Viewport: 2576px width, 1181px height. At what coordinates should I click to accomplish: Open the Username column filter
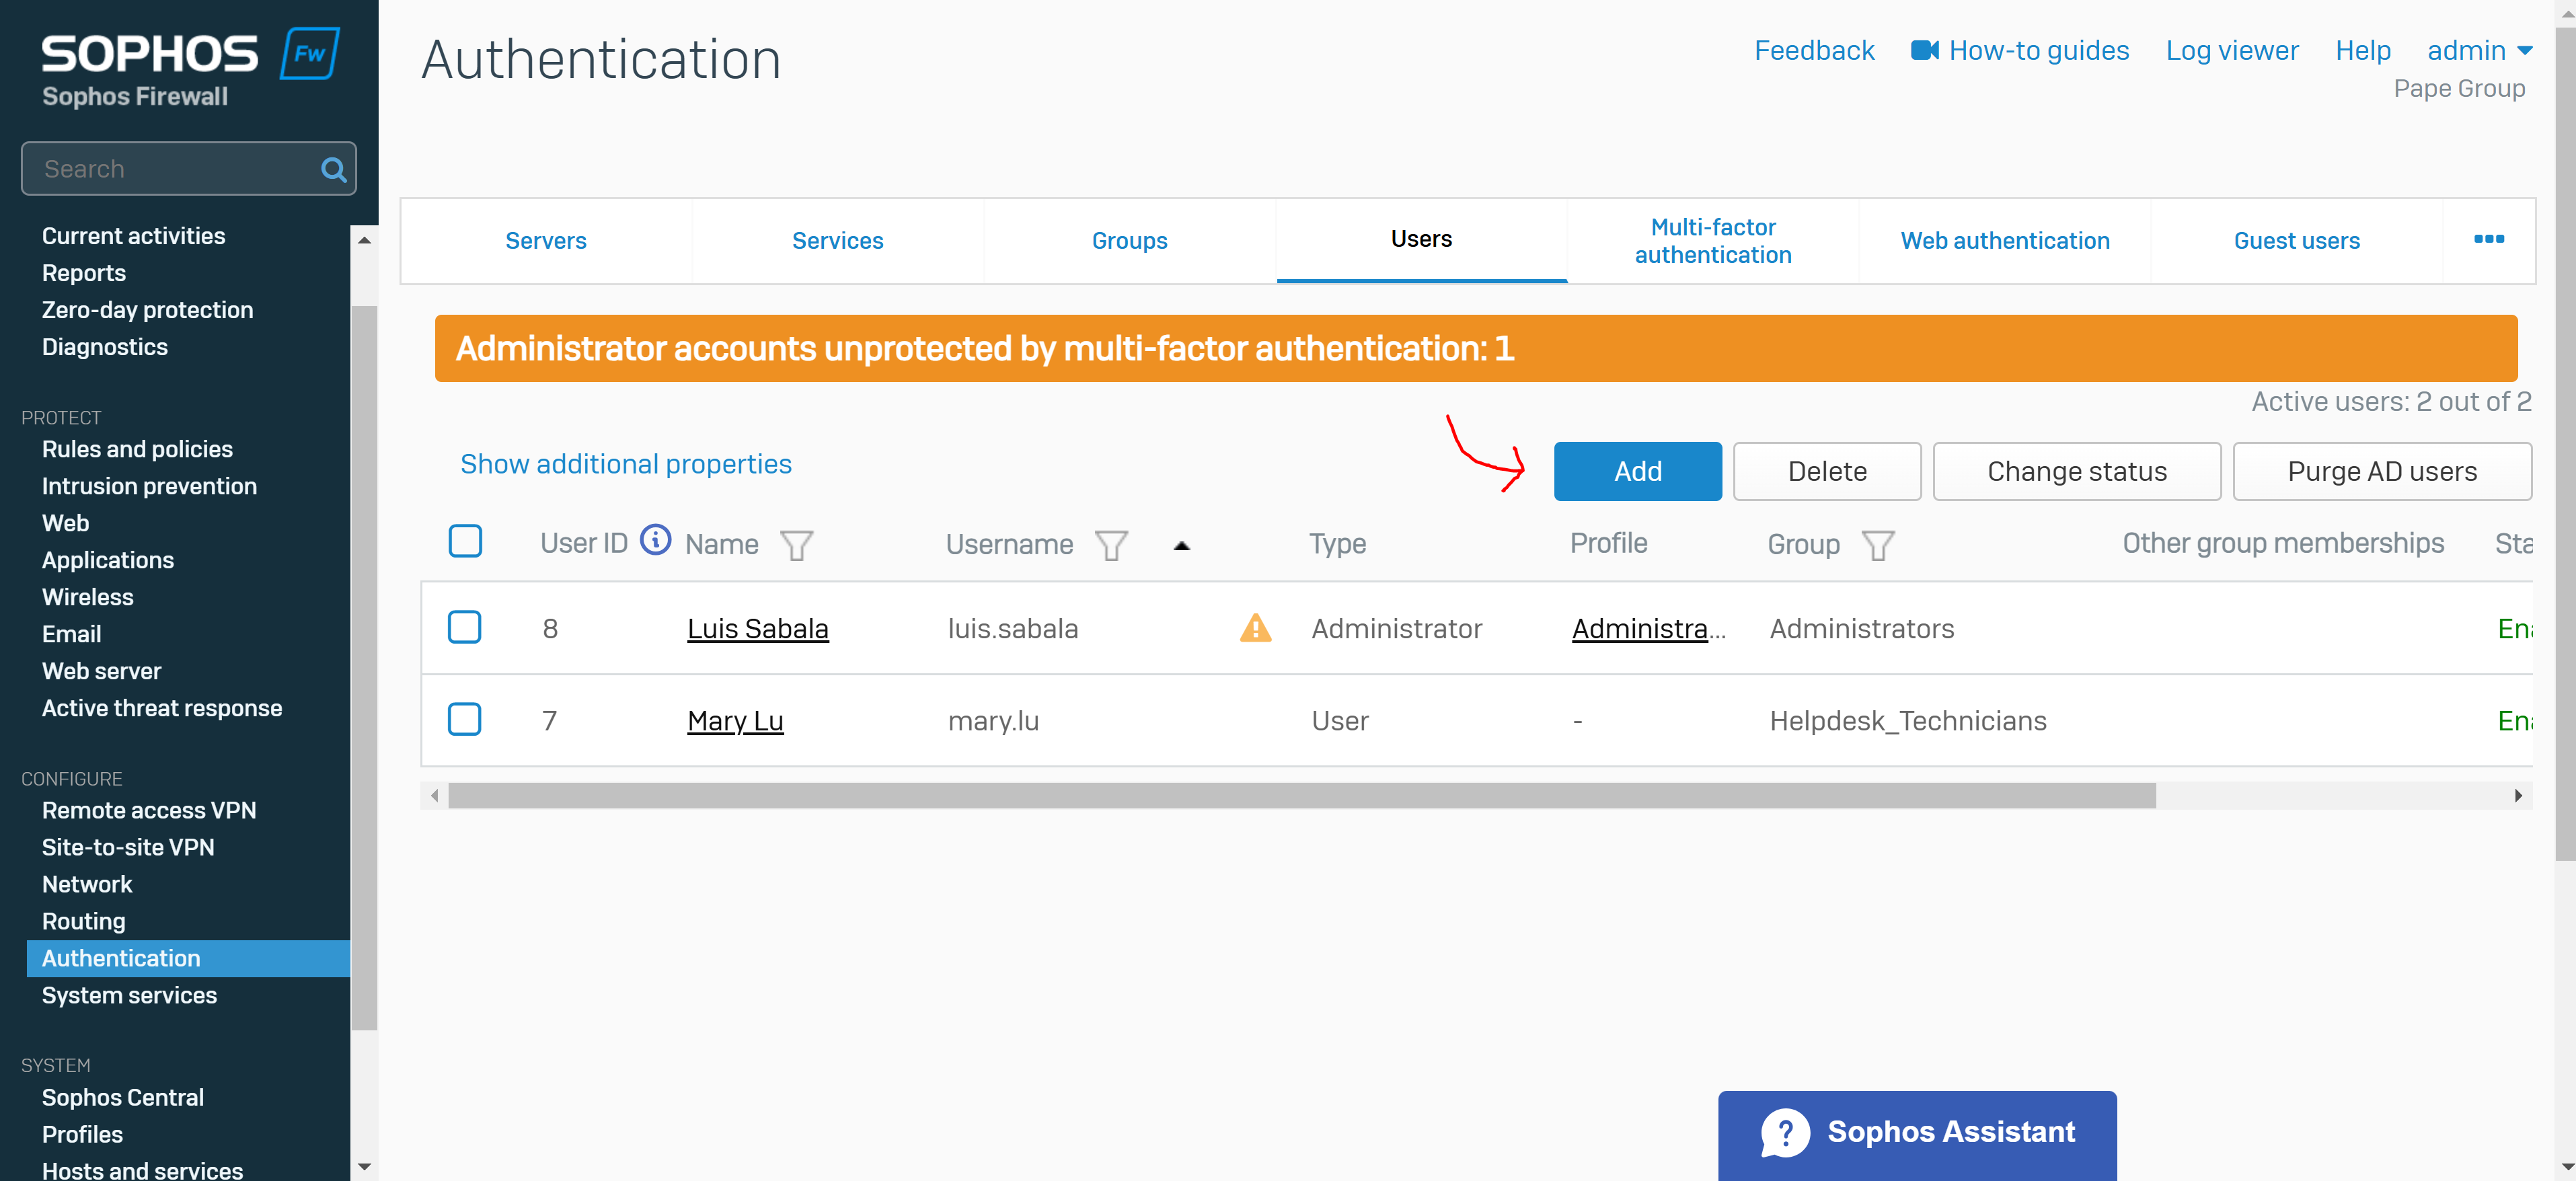[x=1111, y=545]
